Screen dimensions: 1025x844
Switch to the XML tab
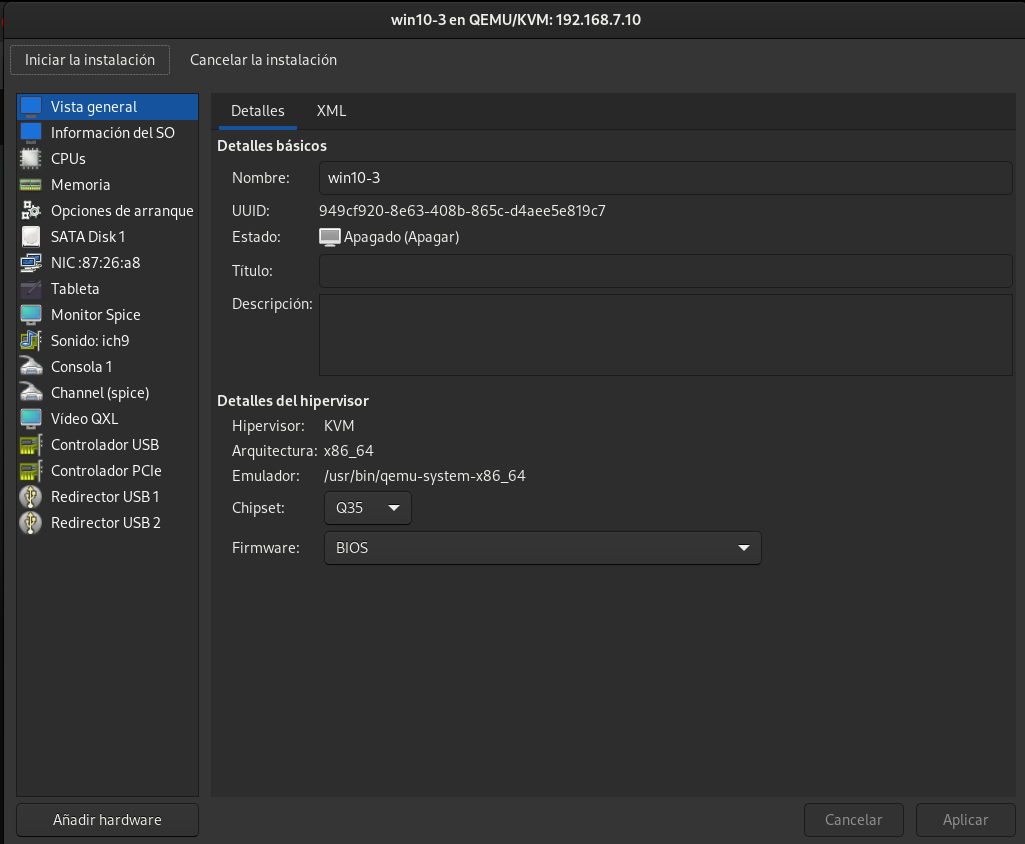click(331, 111)
